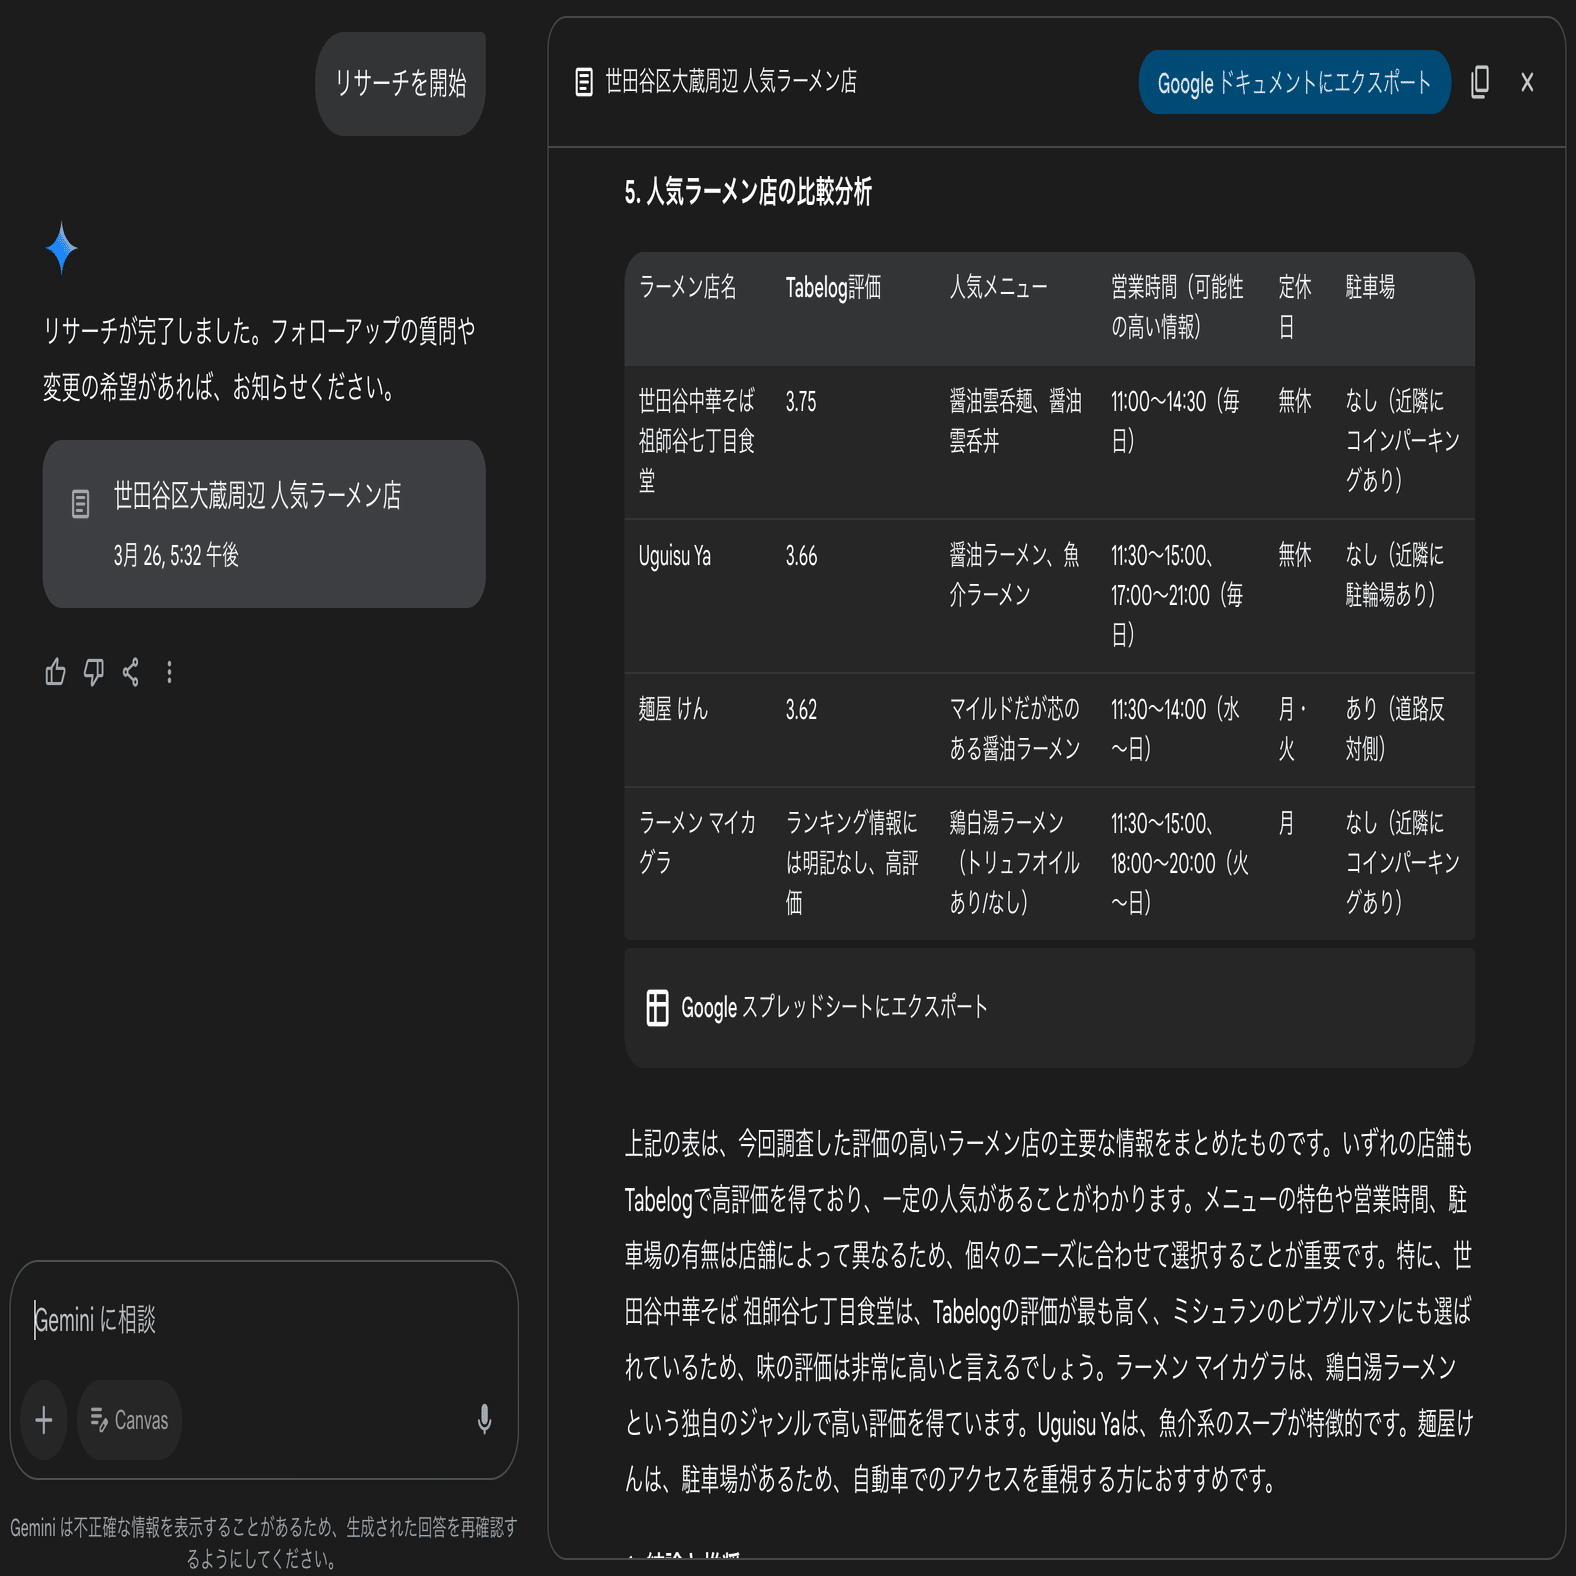Click the 世田谷中華そば 祖師谷七丁目食堂 cell
This screenshot has width=1576, height=1576.
pyautogui.click(x=696, y=441)
